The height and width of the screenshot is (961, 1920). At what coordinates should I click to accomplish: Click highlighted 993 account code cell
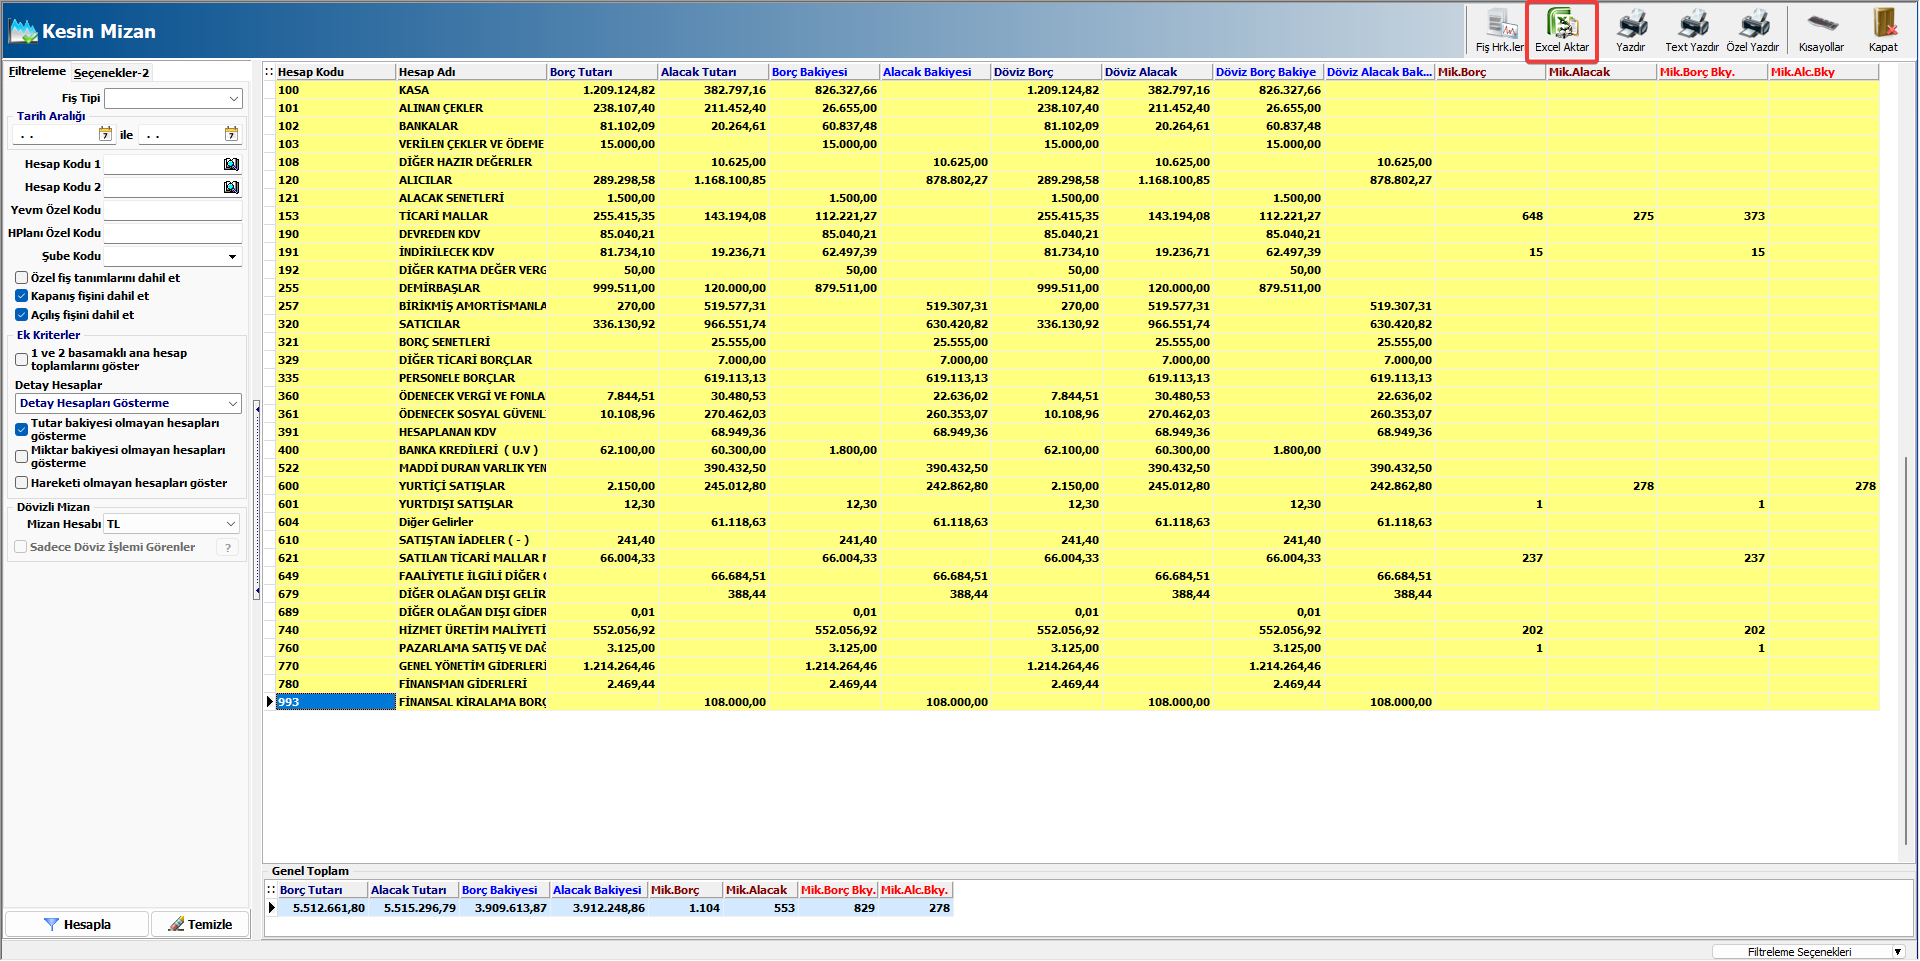[335, 702]
